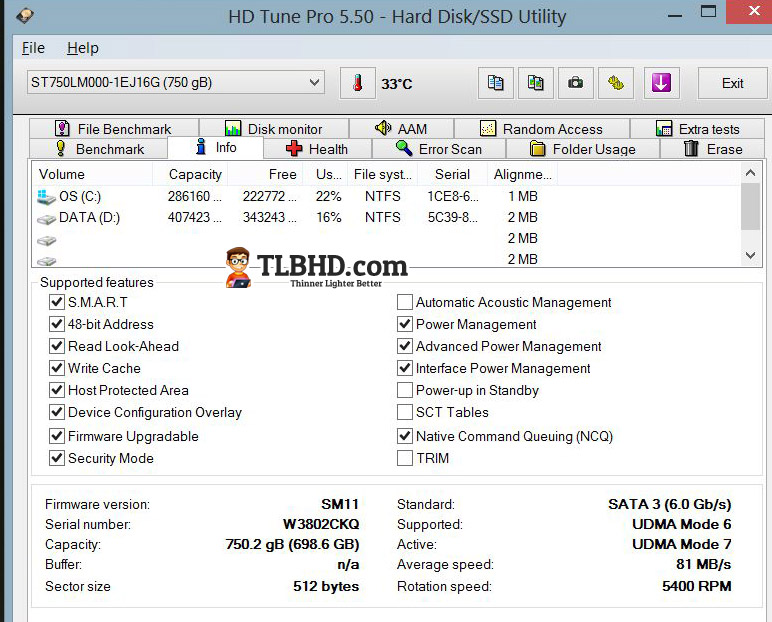Click the SM11 firmware version value
Screen dimensions: 772x622
(340, 504)
